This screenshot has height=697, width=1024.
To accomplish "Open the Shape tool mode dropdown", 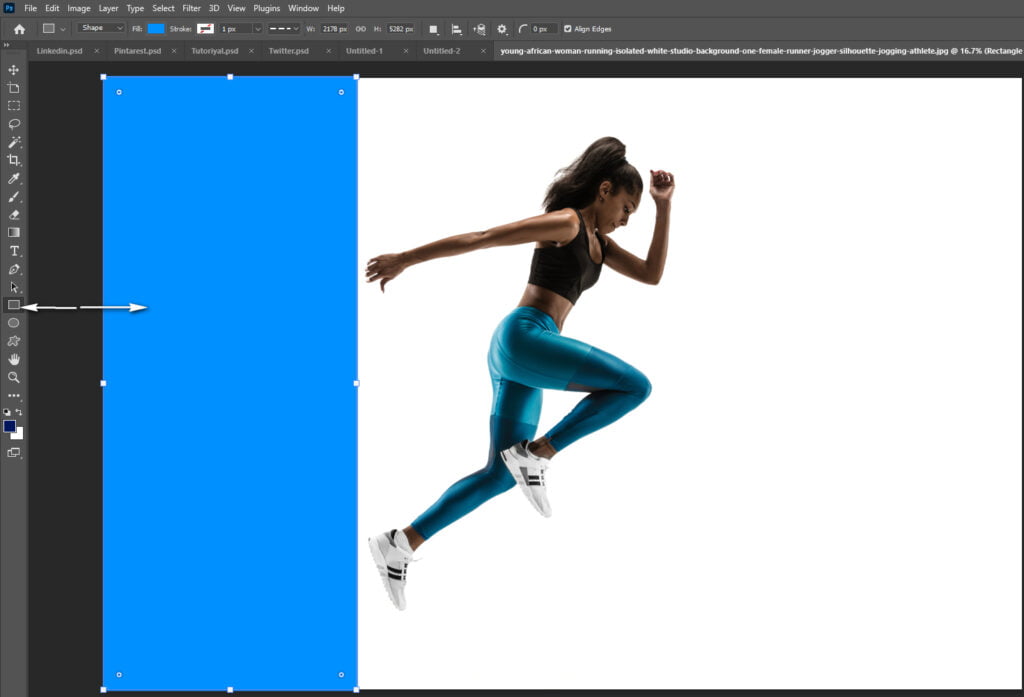I will coord(101,28).
